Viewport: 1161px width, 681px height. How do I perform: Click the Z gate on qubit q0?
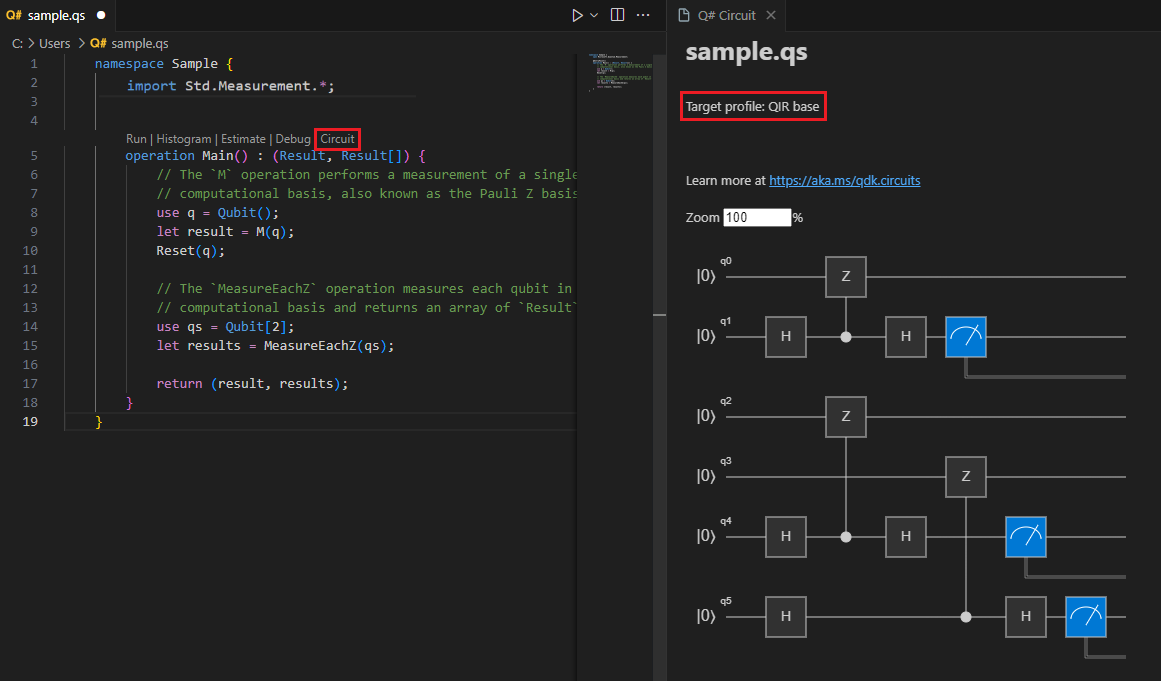846,277
